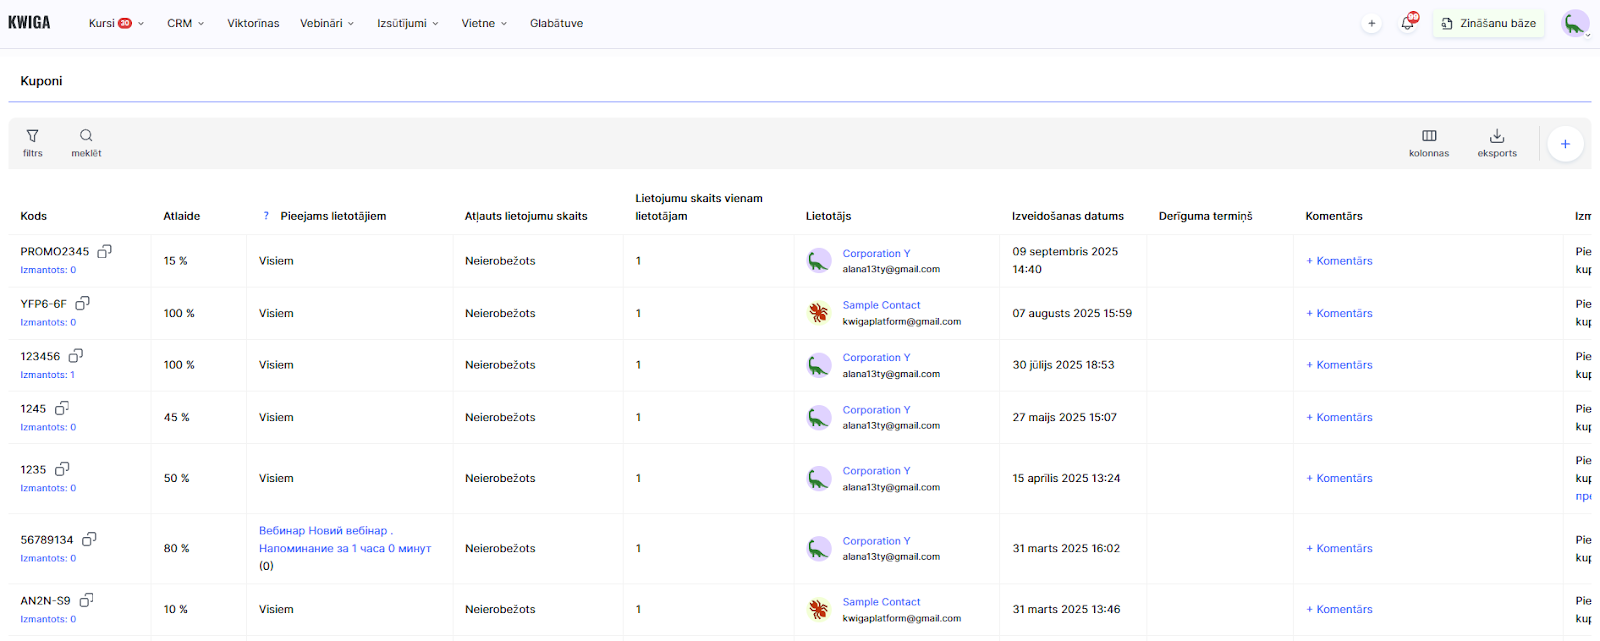Copy the PROMO2345 coupon code
Viewport: 1600px width, 641px height.
pyautogui.click(x=104, y=252)
